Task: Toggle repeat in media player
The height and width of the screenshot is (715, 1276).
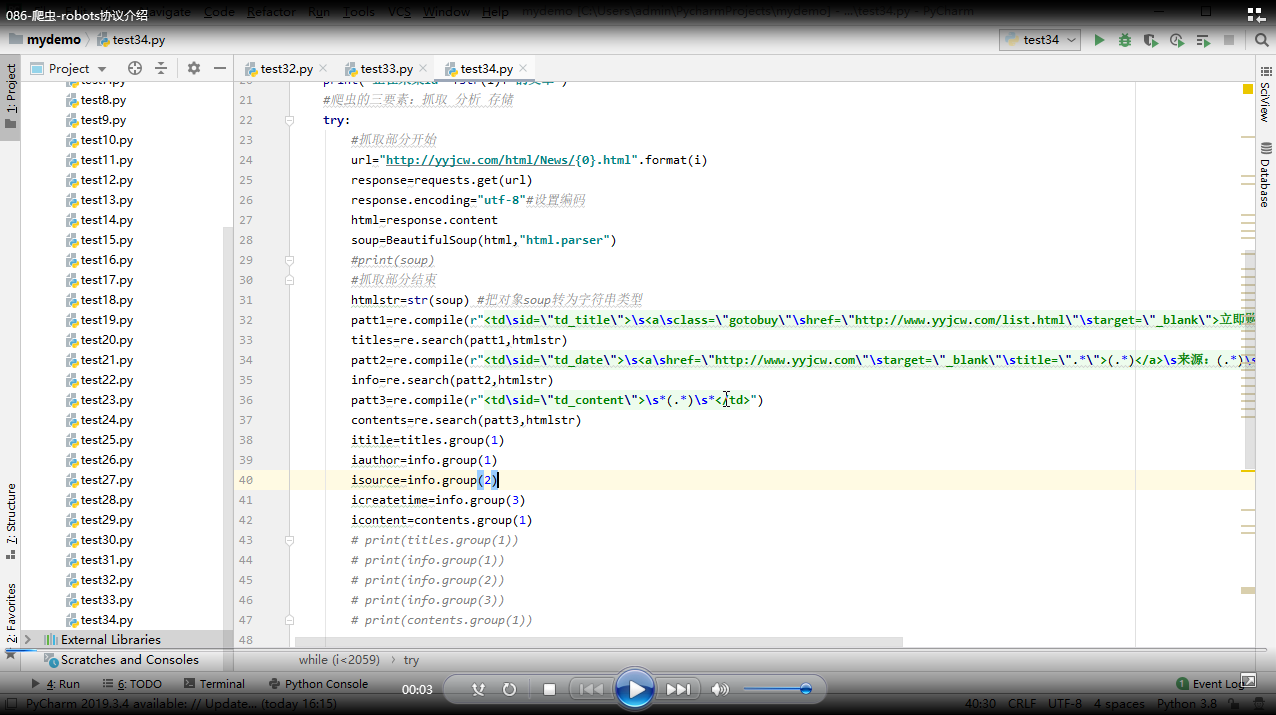Action: click(x=509, y=689)
